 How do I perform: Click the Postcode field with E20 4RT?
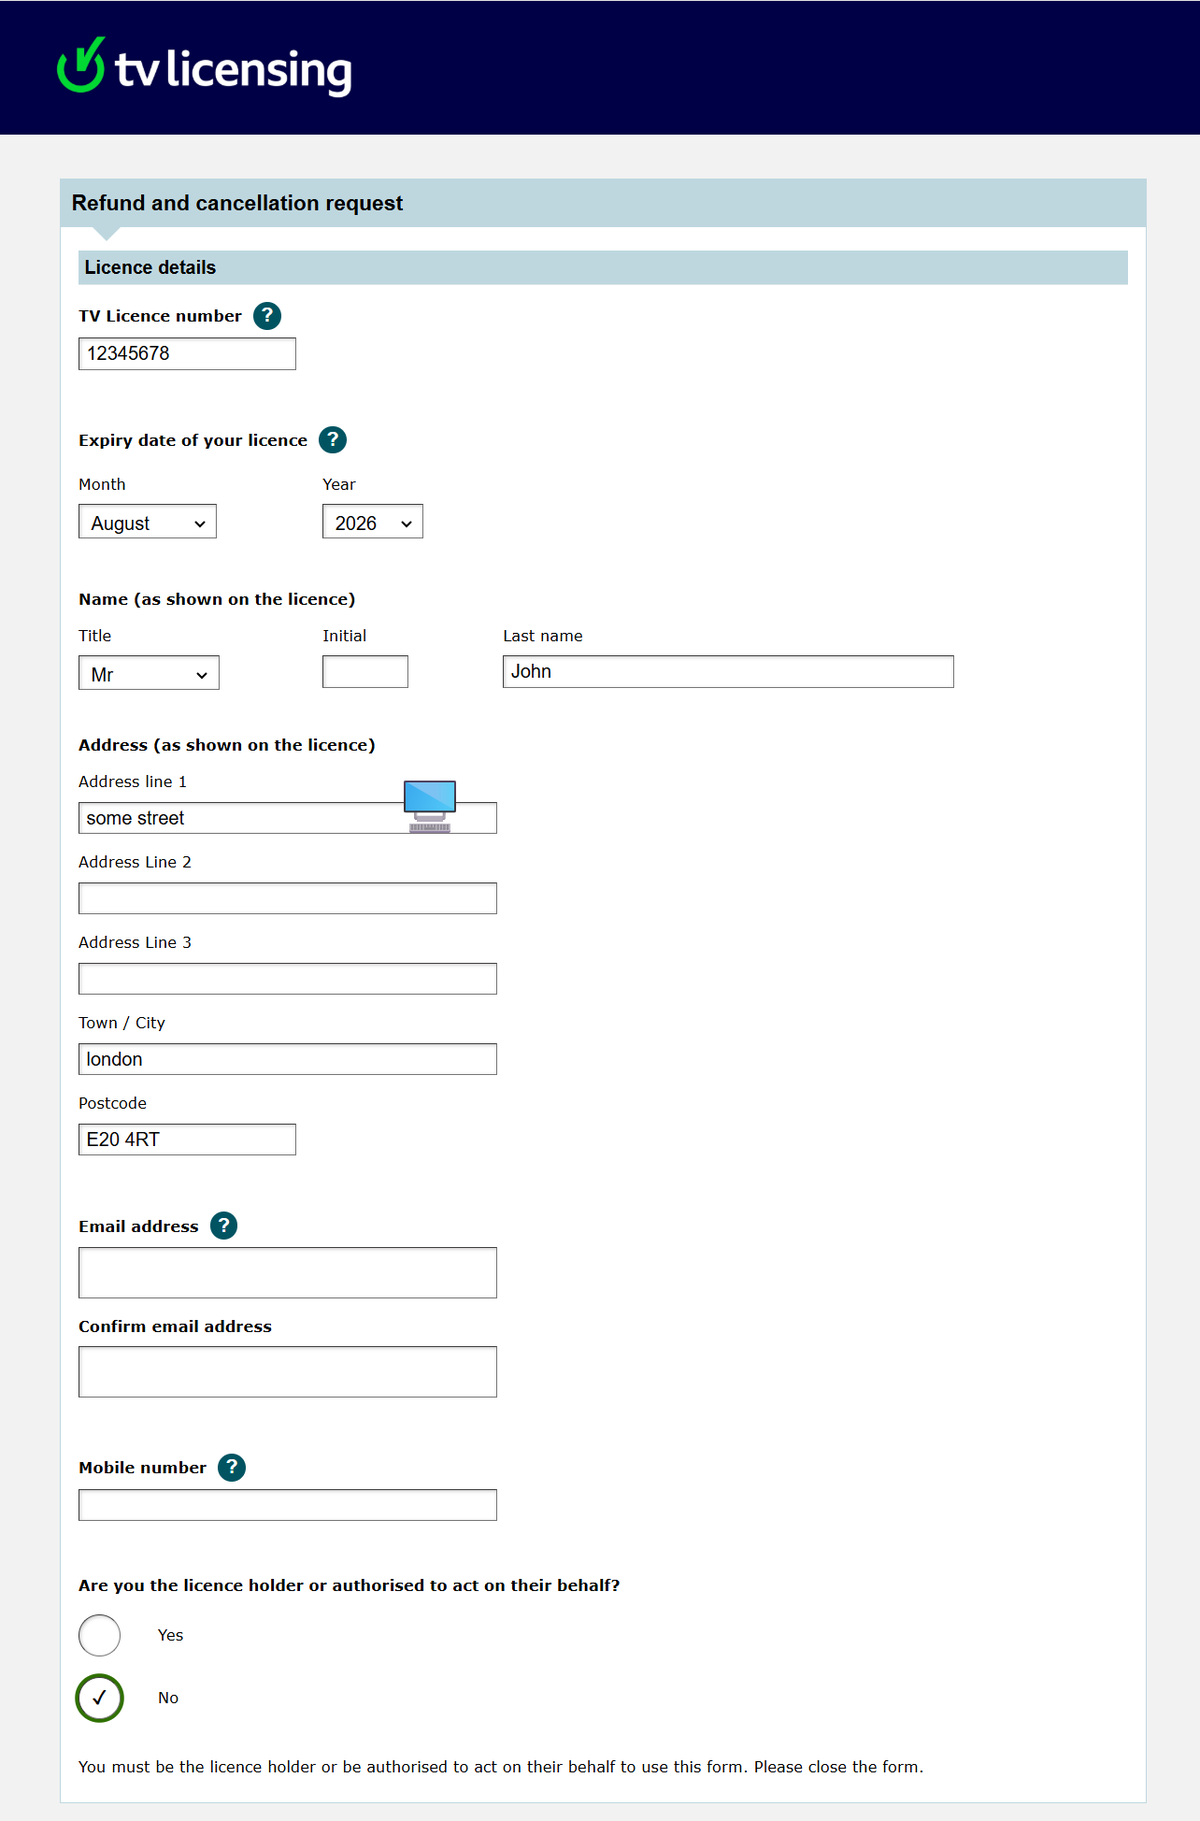pos(187,1140)
